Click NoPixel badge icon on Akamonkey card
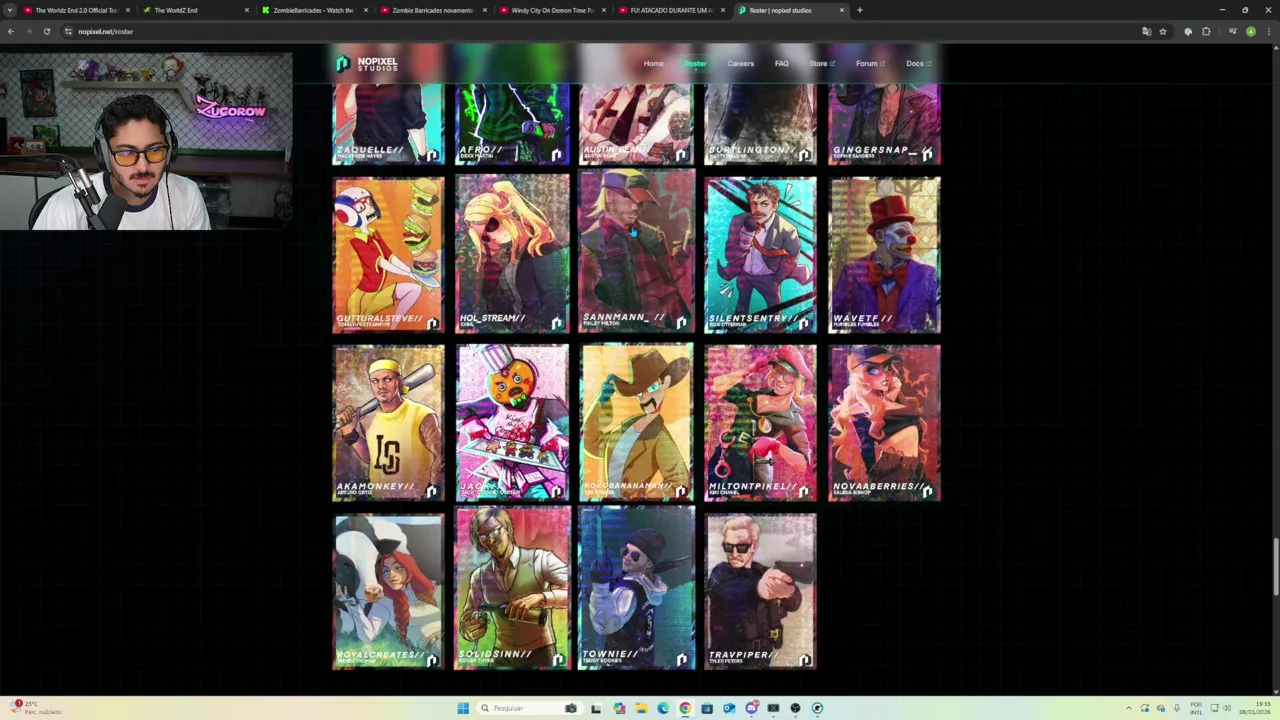 tap(432, 491)
